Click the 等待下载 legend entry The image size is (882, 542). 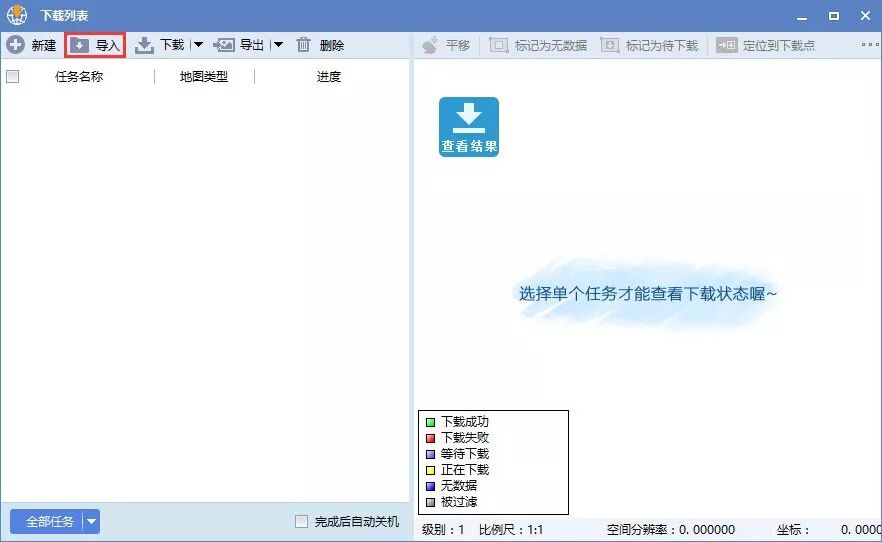[457, 454]
